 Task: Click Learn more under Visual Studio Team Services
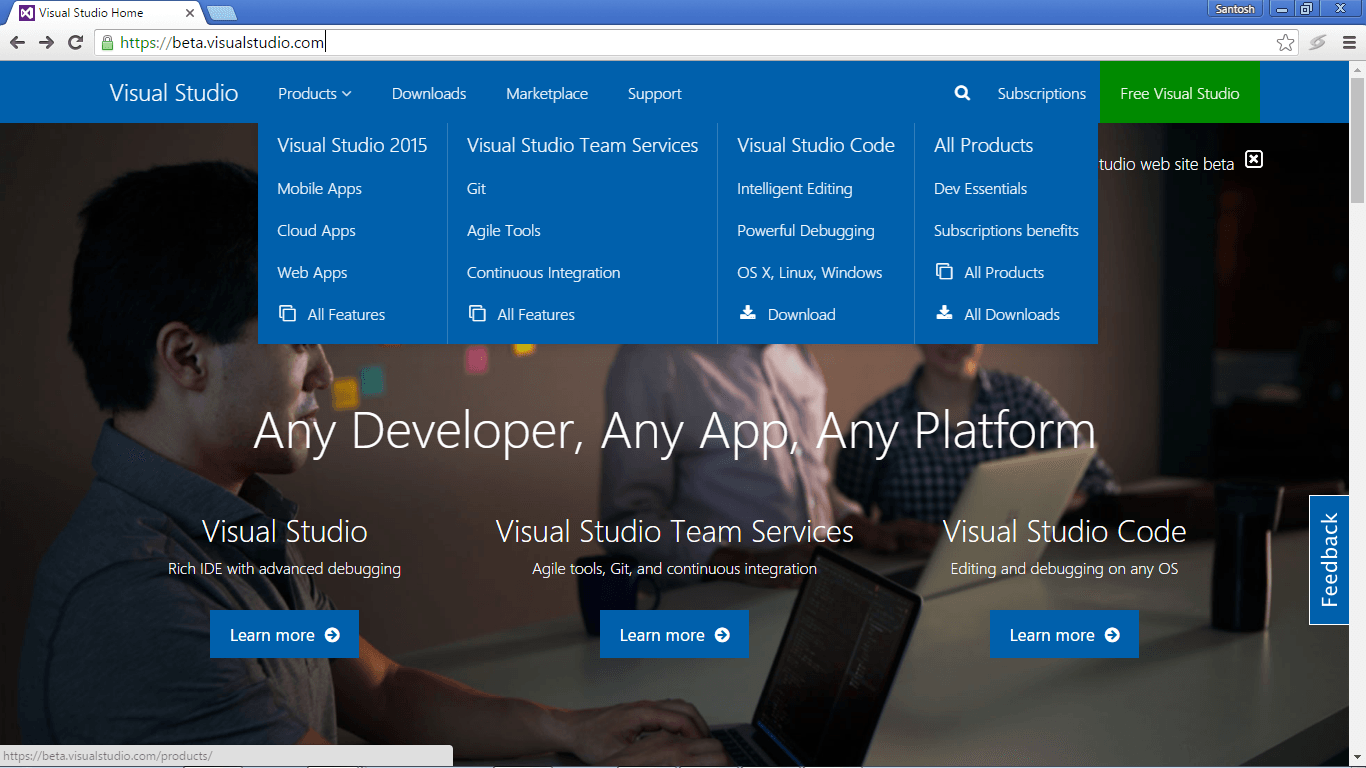(674, 634)
